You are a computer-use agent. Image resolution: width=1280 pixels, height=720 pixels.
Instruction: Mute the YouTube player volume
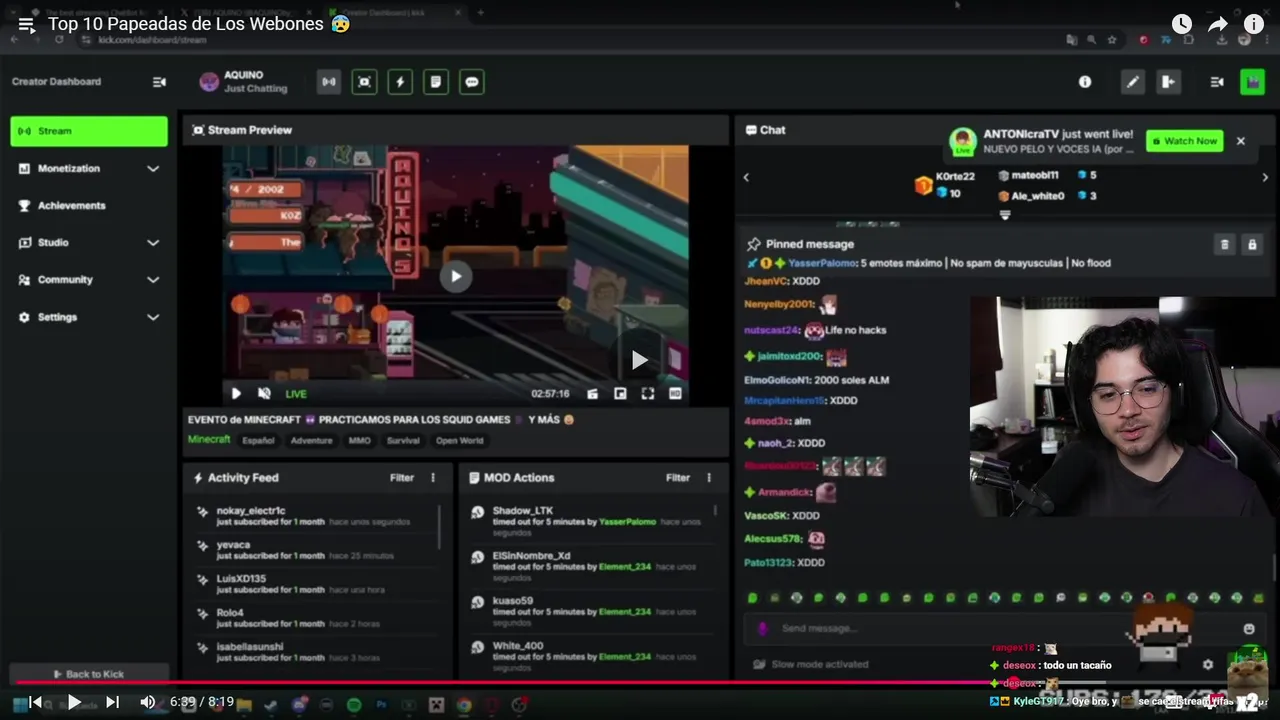pyautogui.click(x=148, y=702)
